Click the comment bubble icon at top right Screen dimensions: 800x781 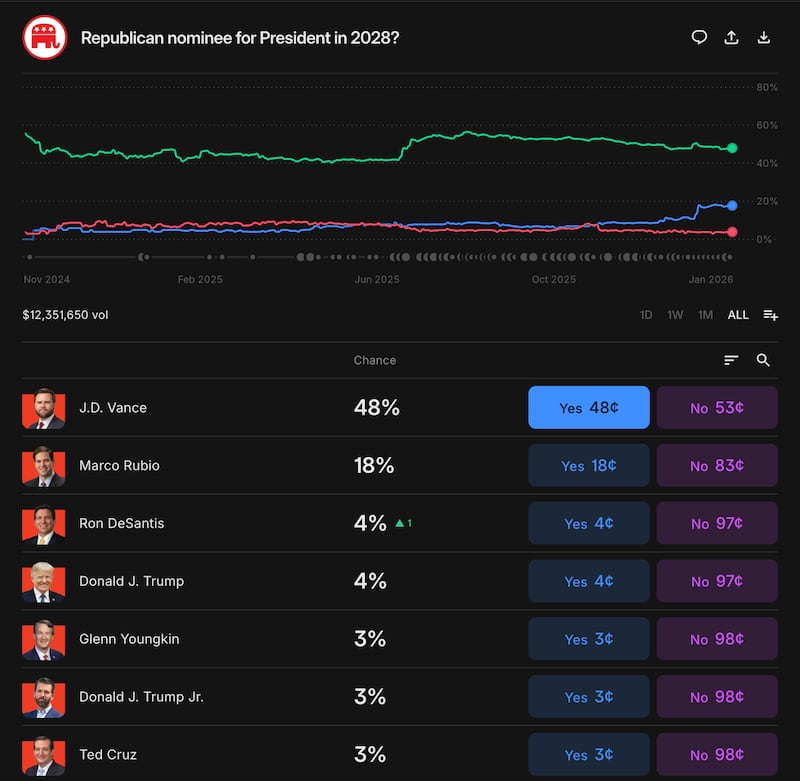[x=699, y=37]
